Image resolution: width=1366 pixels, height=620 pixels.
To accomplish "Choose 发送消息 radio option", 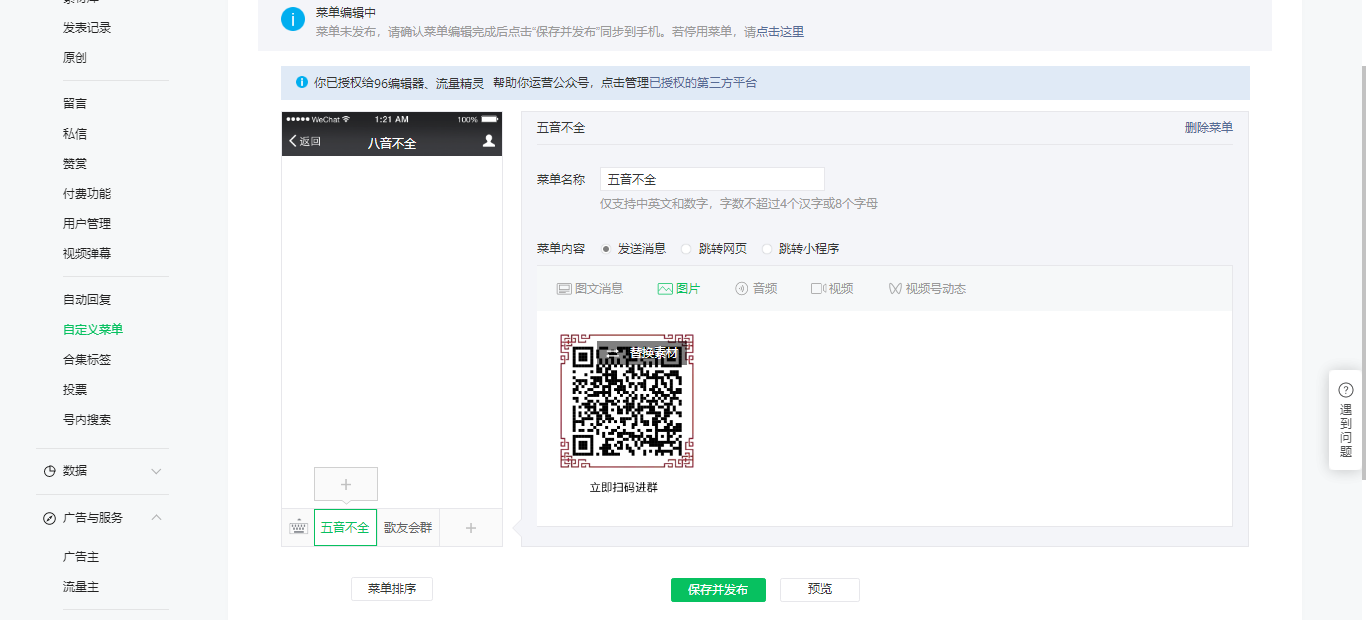I will click(606, 249).
